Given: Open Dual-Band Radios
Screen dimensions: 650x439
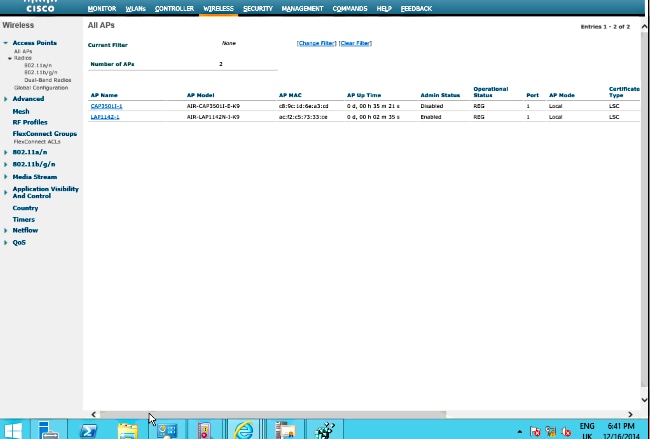Looking at the screenshot, I should 48,80.
